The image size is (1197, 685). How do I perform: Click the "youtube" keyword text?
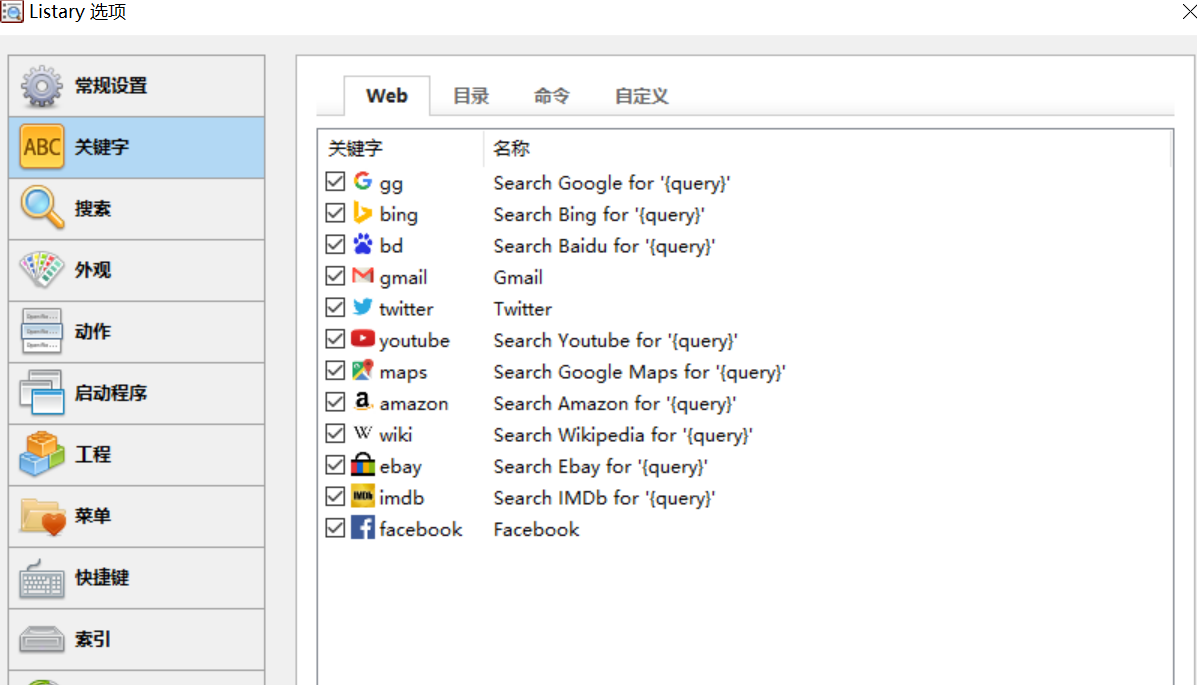pyautogui.click(x=415, y=341)
